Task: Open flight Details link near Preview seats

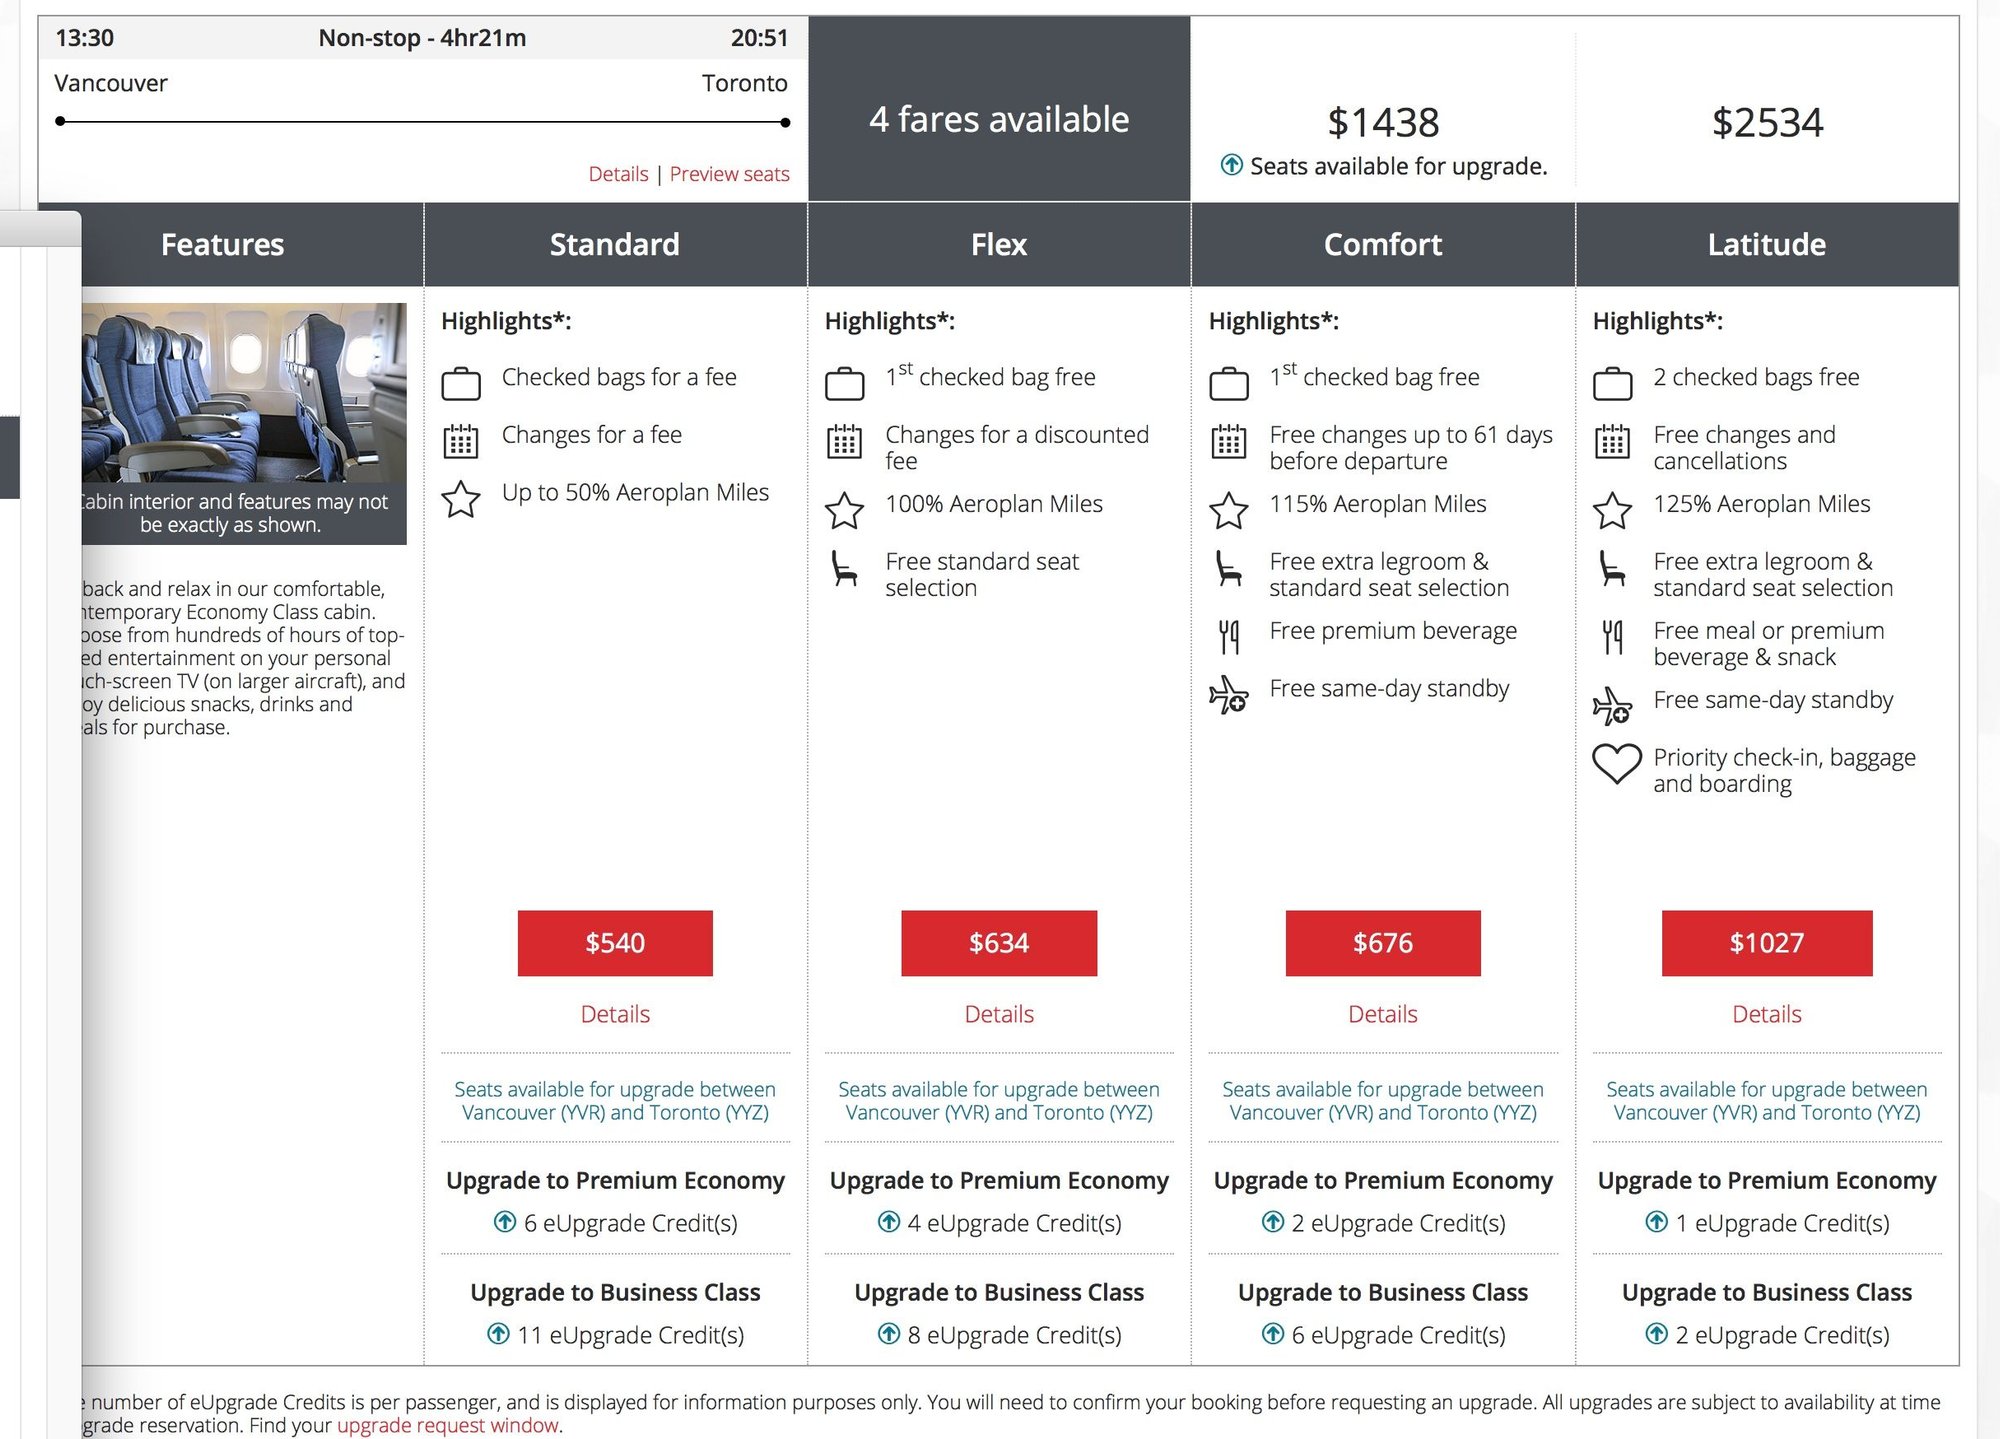Action: pos(618,174)
